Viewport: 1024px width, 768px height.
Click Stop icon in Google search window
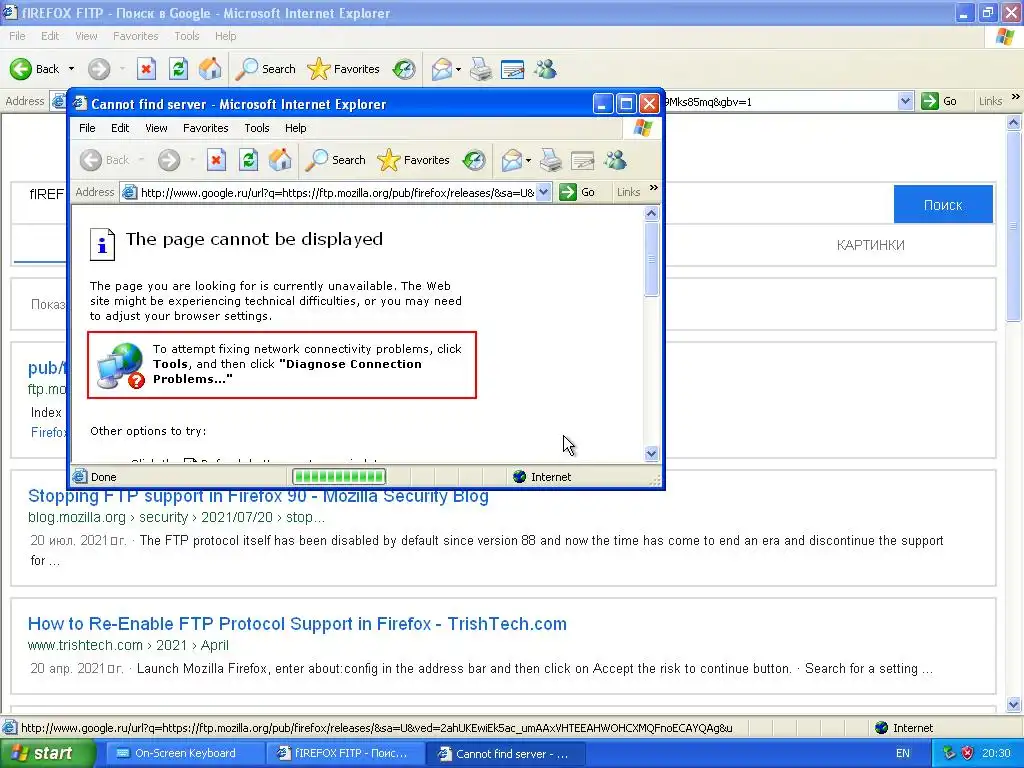[146, 69]
